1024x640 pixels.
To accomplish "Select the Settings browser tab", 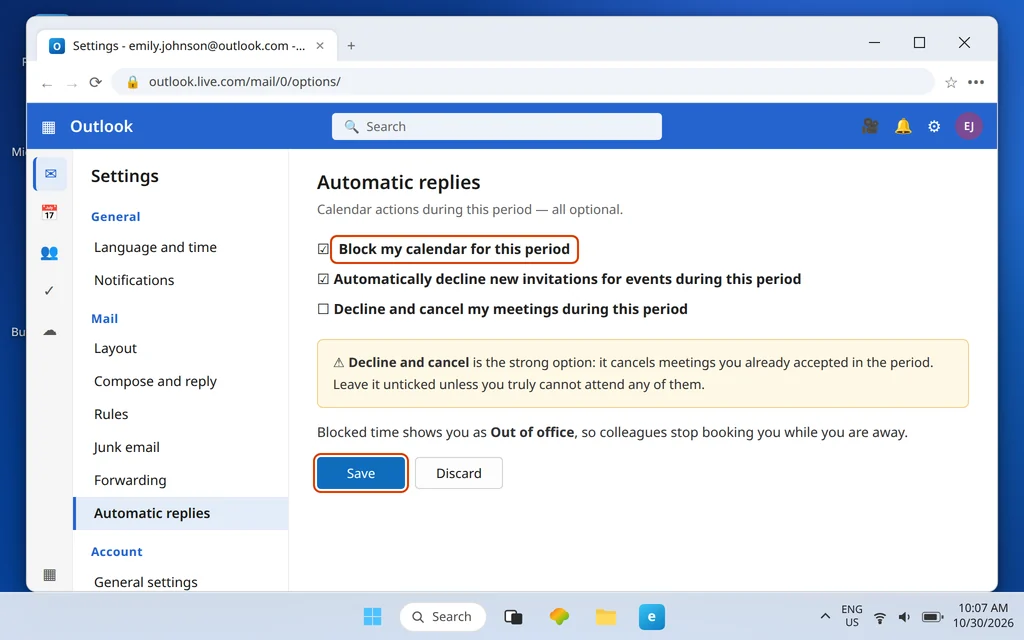I will point(187,46).
